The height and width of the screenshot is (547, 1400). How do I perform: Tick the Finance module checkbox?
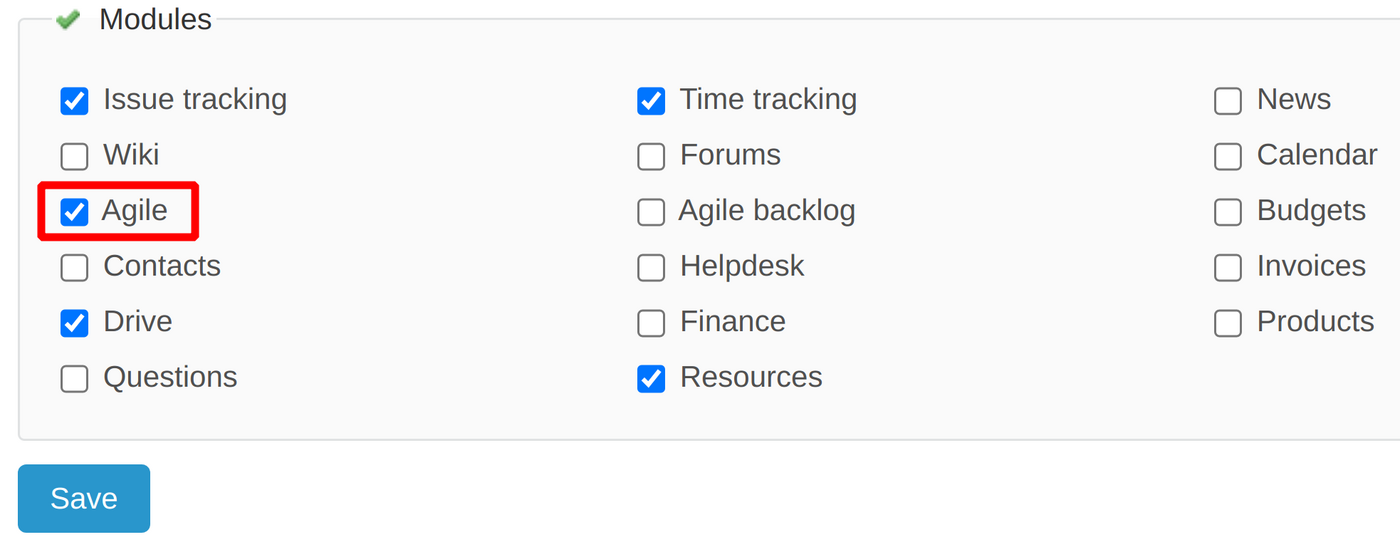[651, 323]
